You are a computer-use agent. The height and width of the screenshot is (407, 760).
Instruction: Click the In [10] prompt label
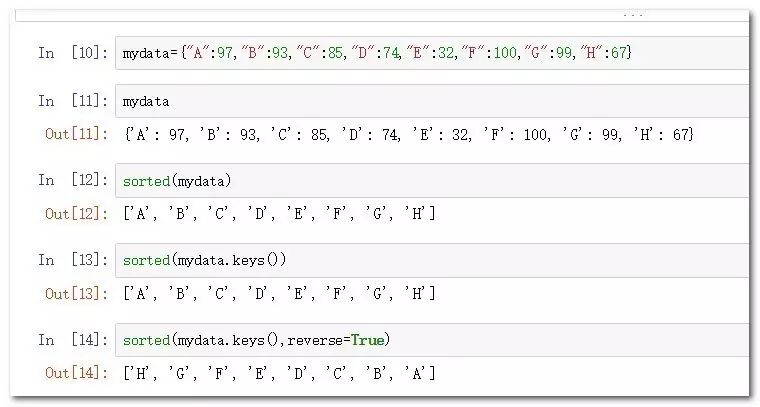(73, 53)
